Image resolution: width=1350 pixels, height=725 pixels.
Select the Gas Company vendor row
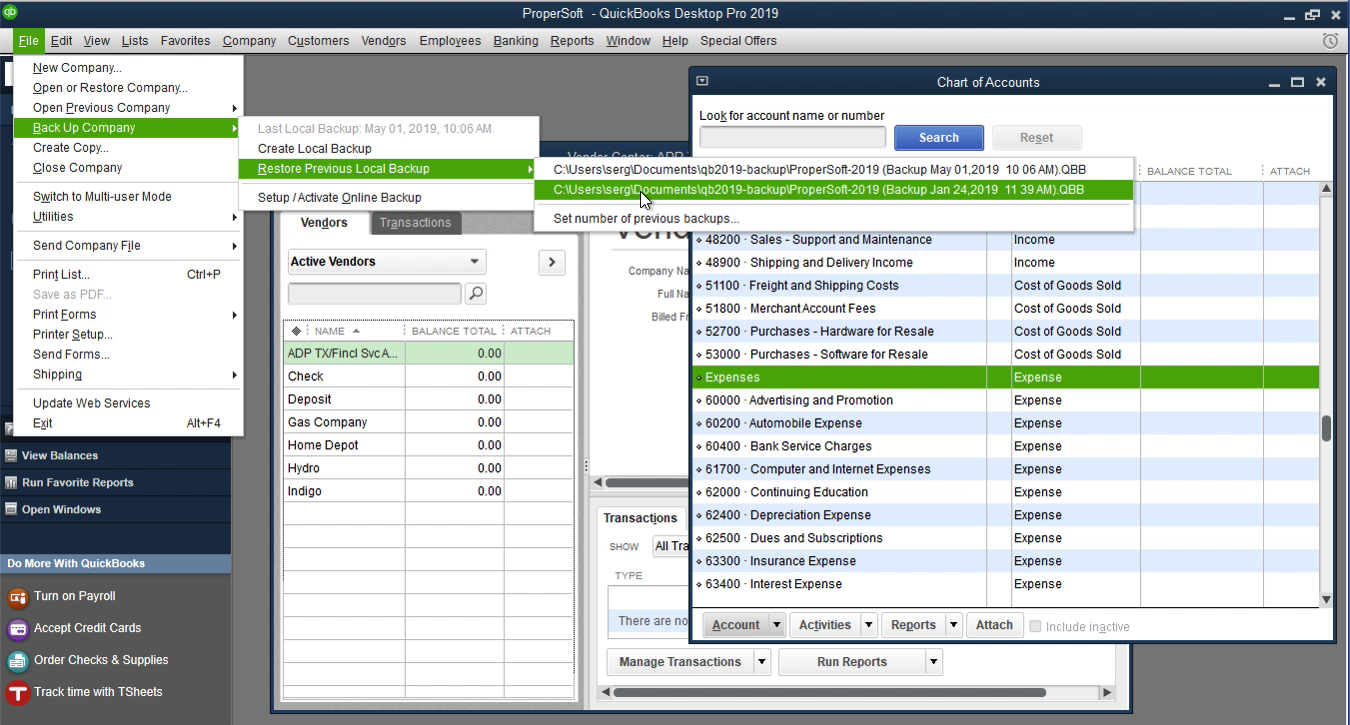point(429,423)
